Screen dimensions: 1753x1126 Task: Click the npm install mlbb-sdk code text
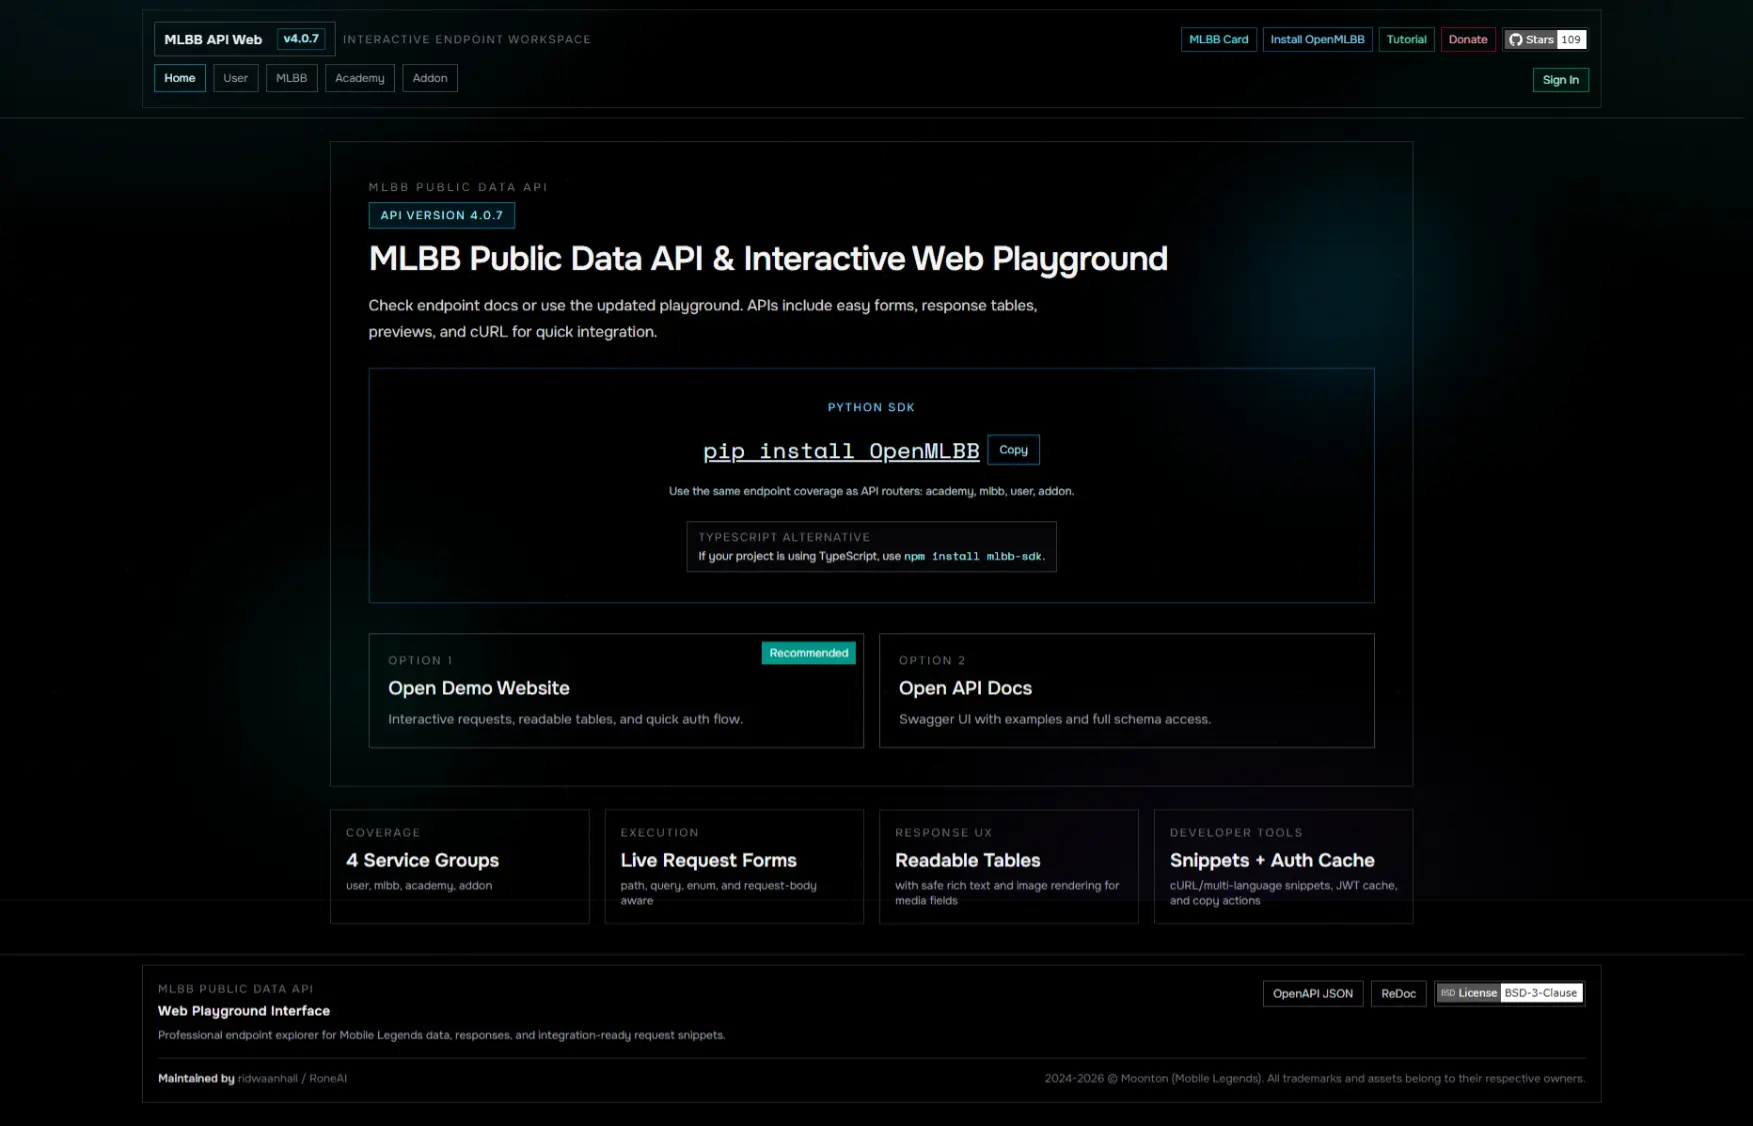tap(972, 556)
